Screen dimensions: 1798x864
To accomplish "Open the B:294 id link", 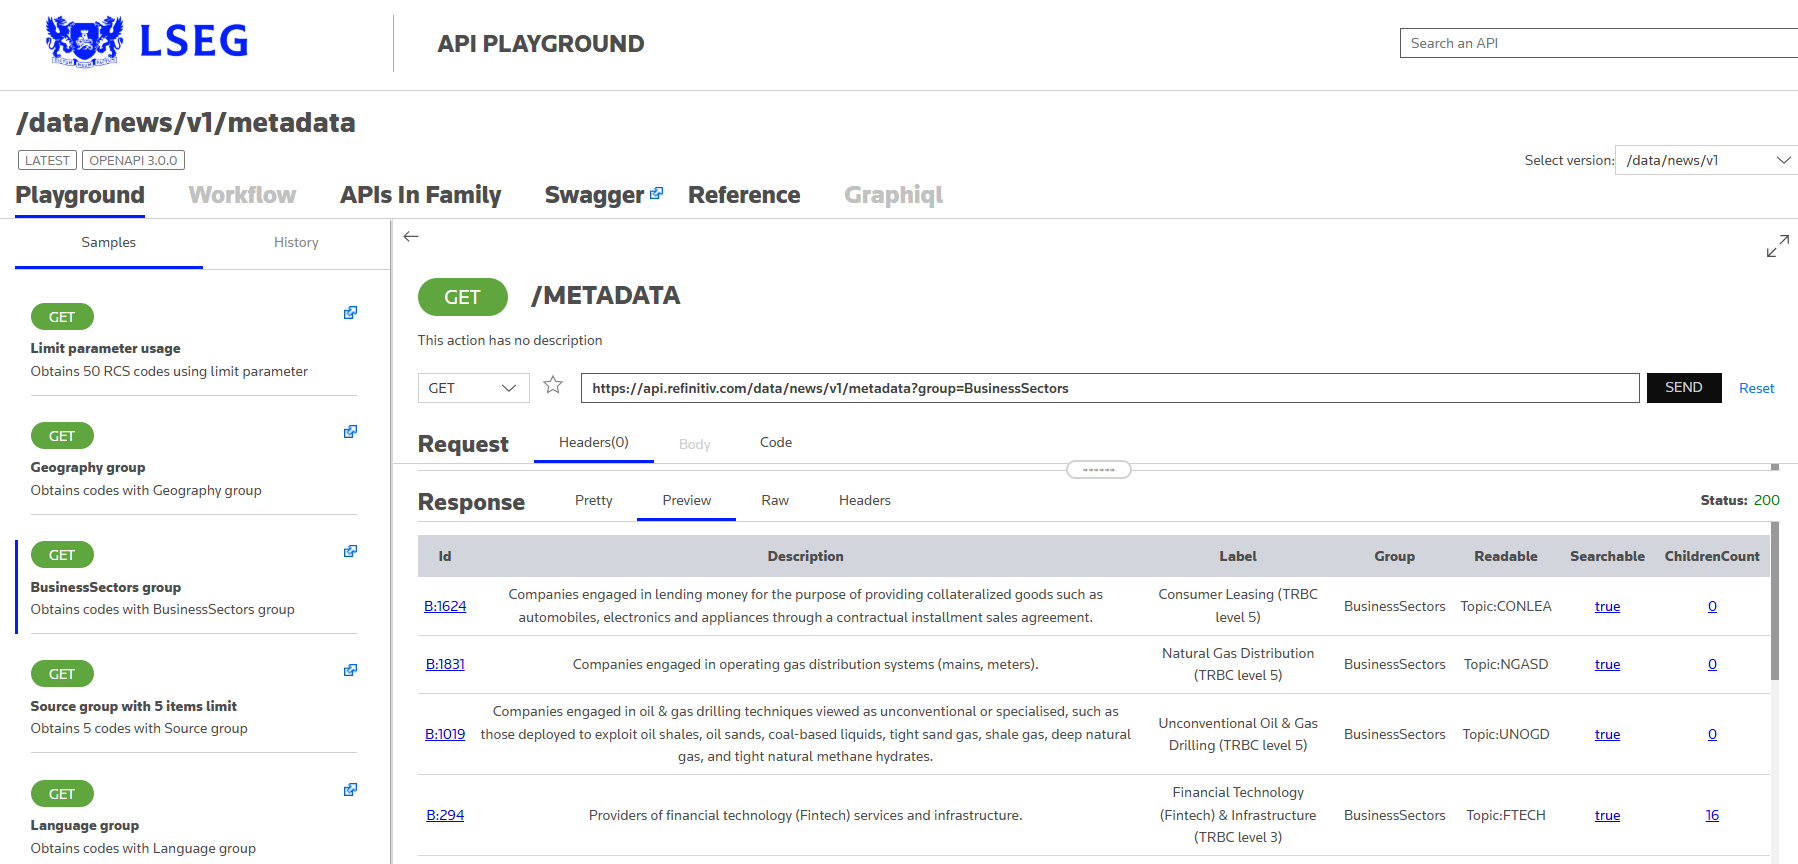I will coord(445,815).
